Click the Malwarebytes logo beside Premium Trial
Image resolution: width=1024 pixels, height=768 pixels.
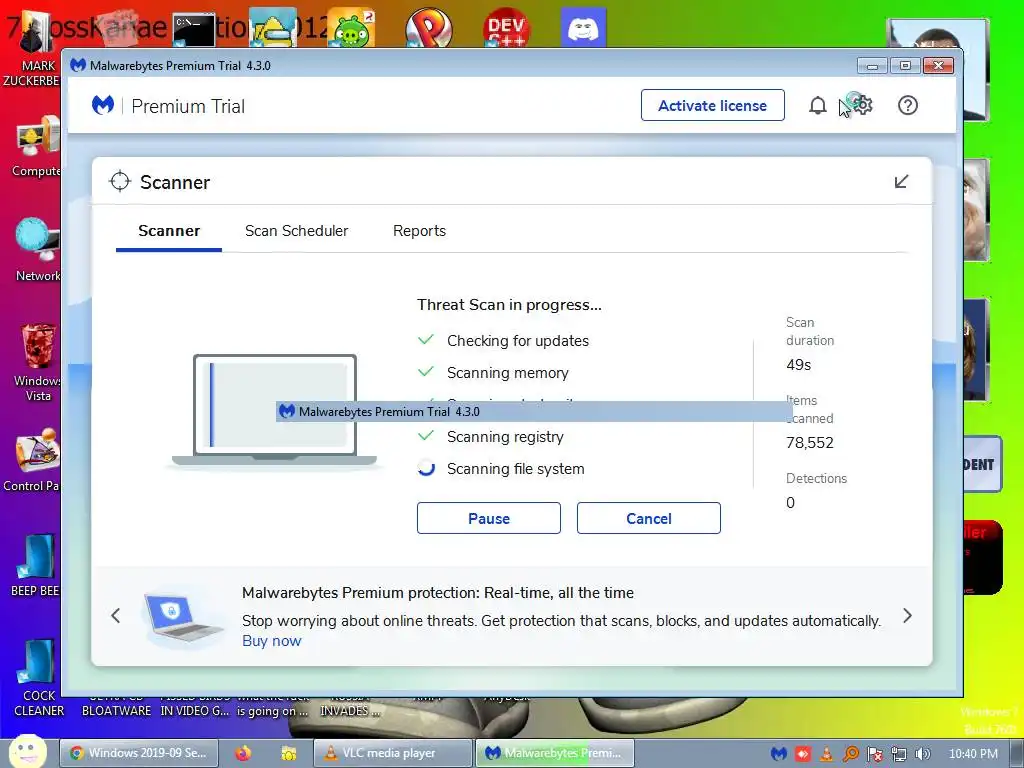(103, 105)
